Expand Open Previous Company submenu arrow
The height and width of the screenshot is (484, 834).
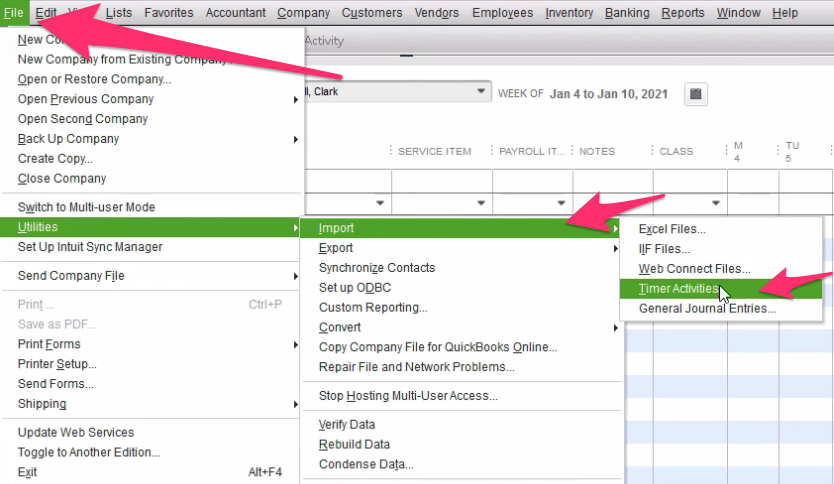pyautogui.click(x=296, y=99)
